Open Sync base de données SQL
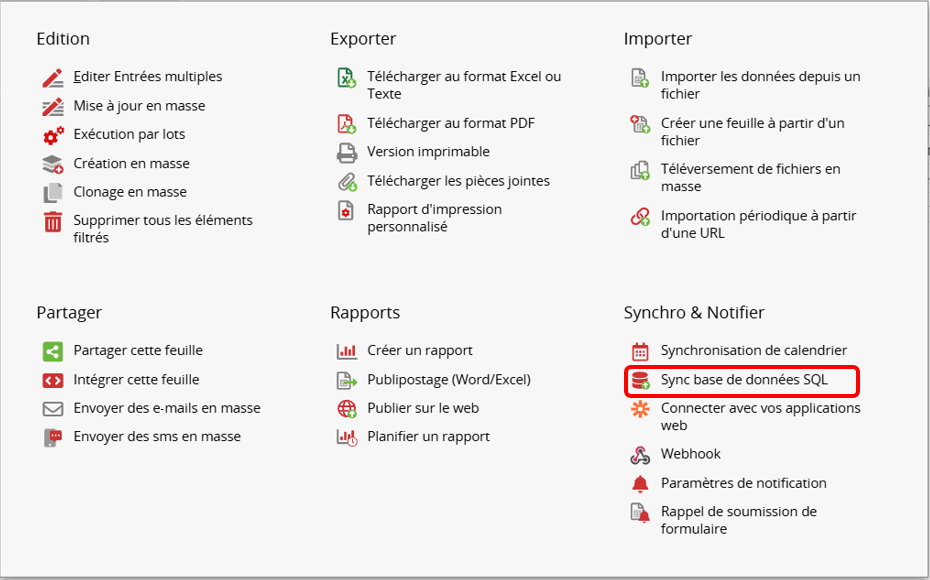The height and width of the screenshot is (580, 930). point(743,380)
